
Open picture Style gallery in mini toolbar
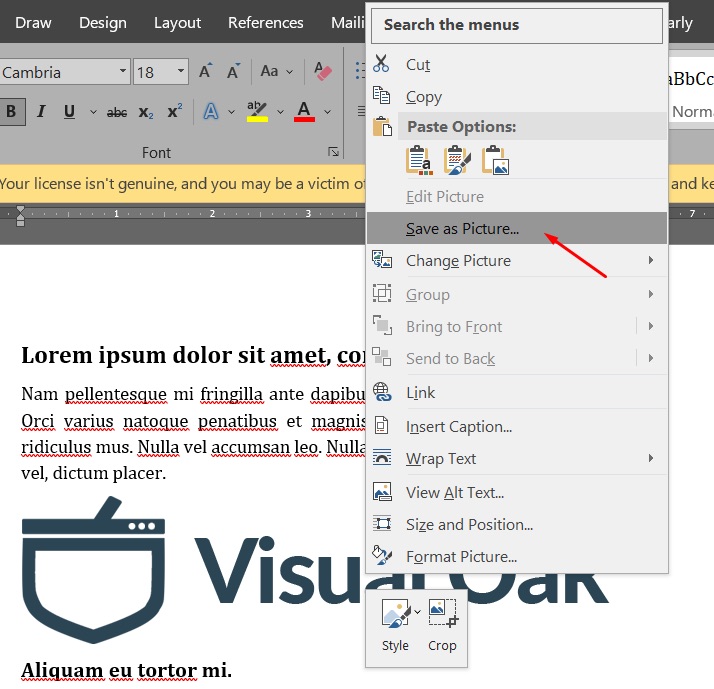tap(395, 625)
